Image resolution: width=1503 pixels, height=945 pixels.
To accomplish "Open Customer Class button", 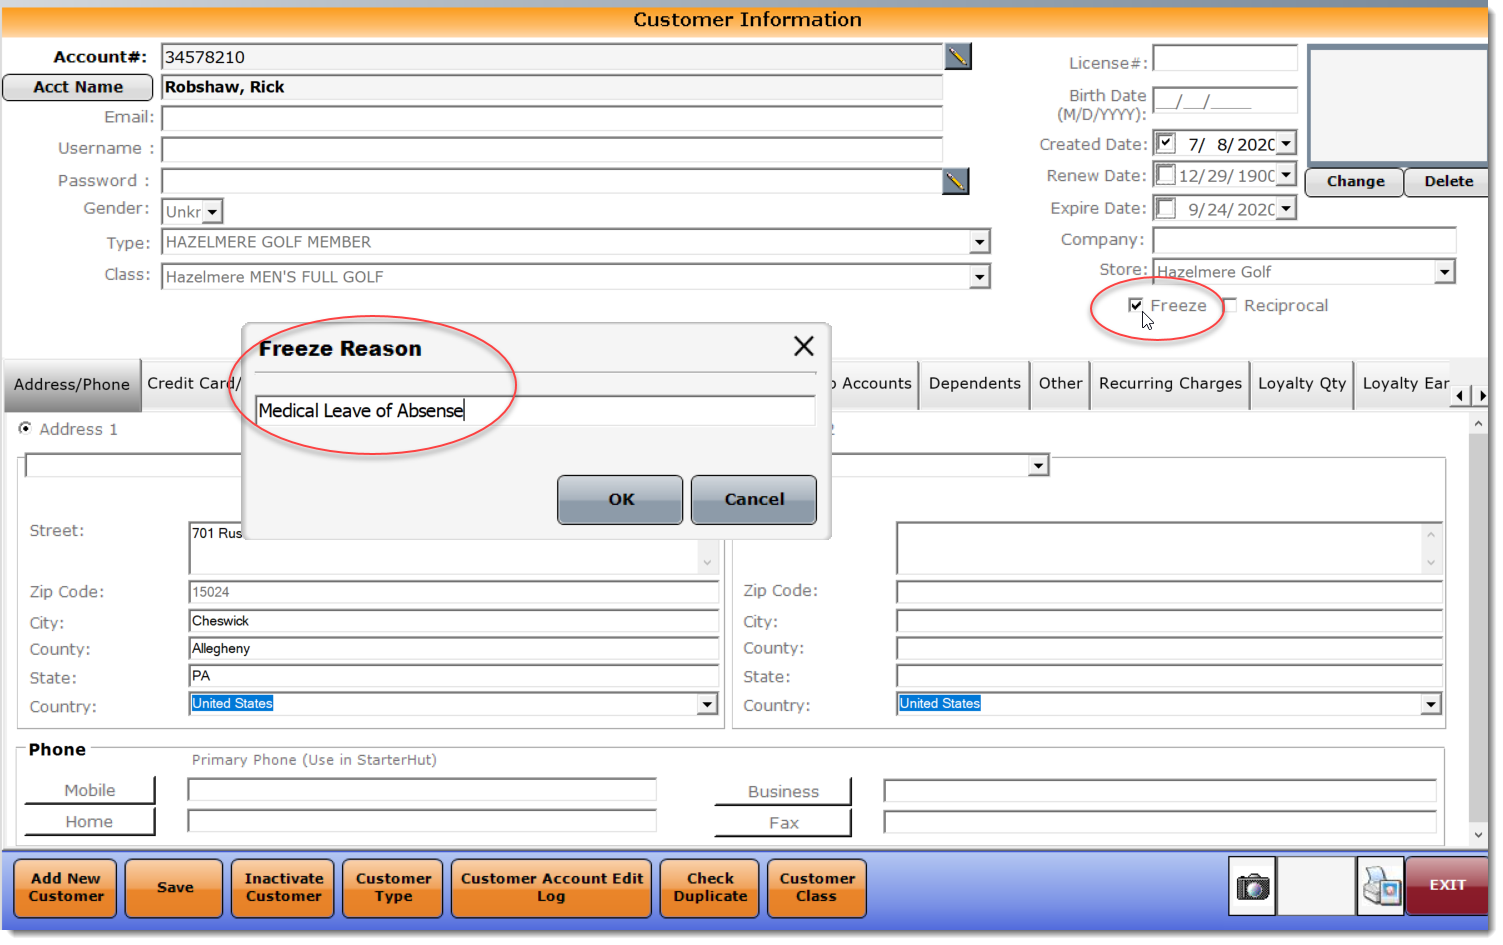I will (817, 888).
